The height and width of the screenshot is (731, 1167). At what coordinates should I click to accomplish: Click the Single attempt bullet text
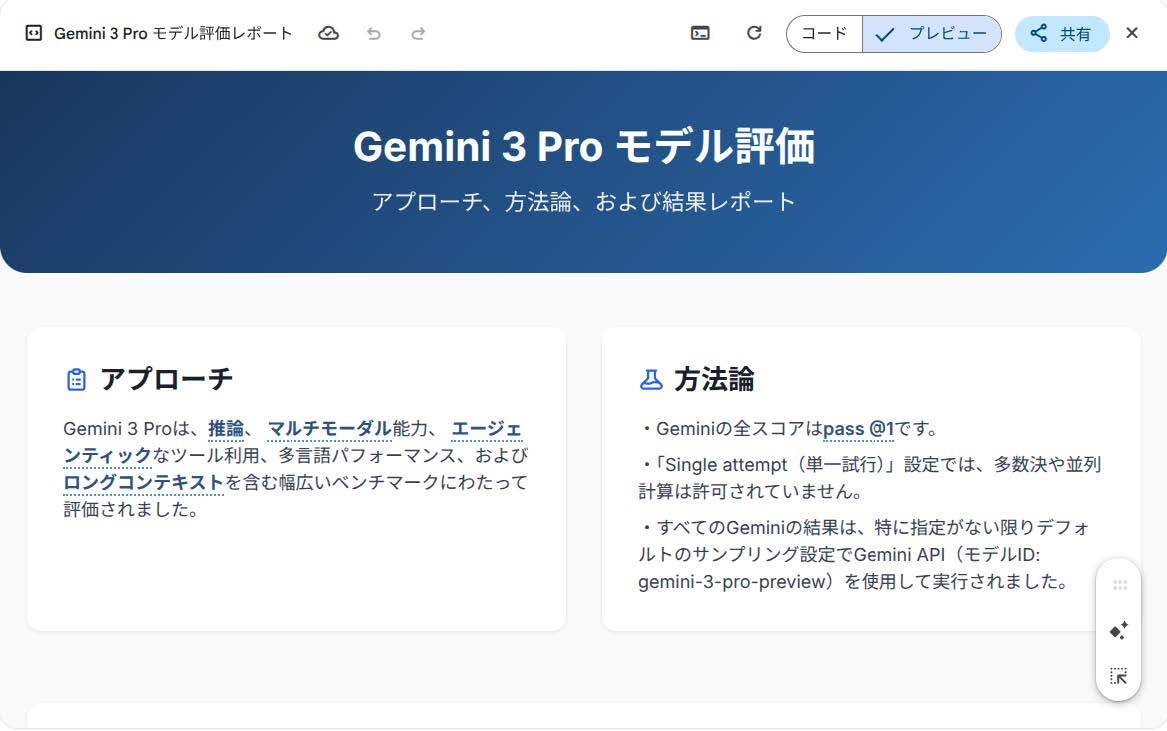tap(869, 478)
